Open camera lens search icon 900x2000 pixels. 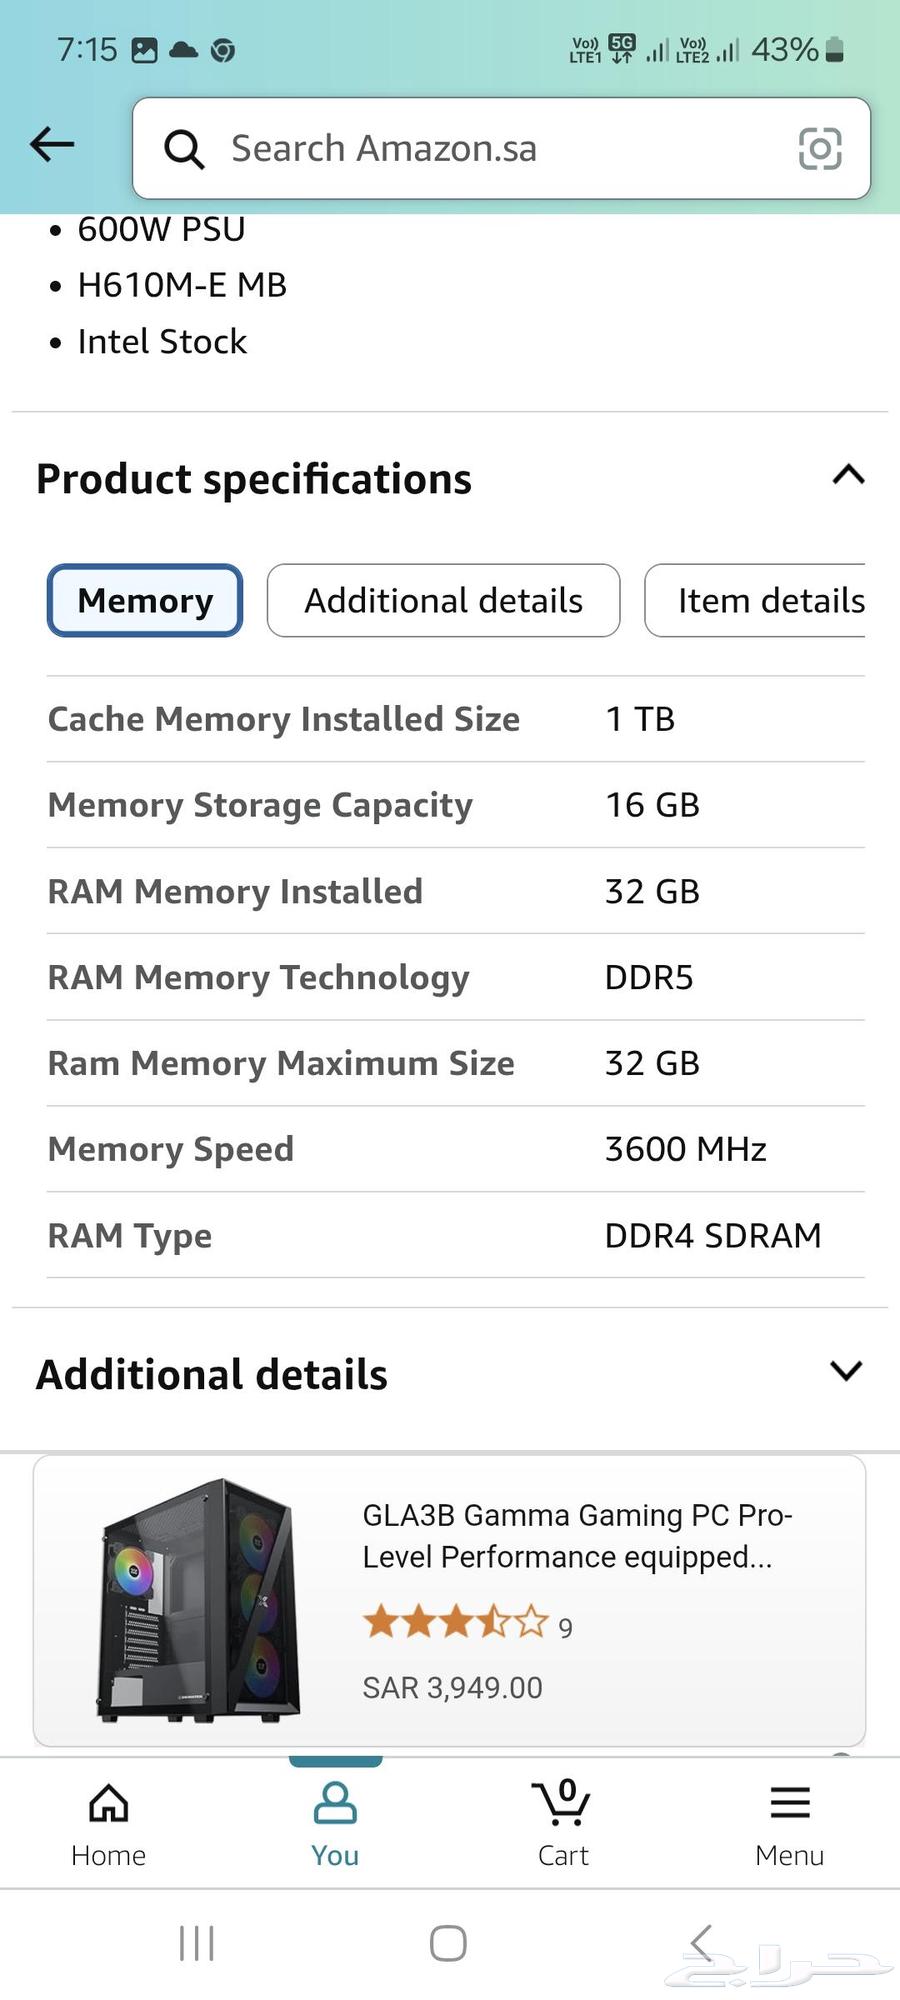[820, 148]
